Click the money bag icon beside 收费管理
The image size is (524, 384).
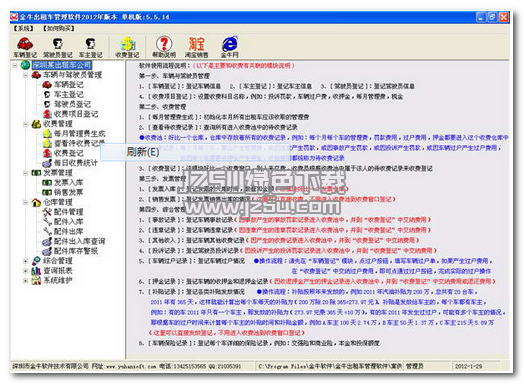click(x=36, y=124)
